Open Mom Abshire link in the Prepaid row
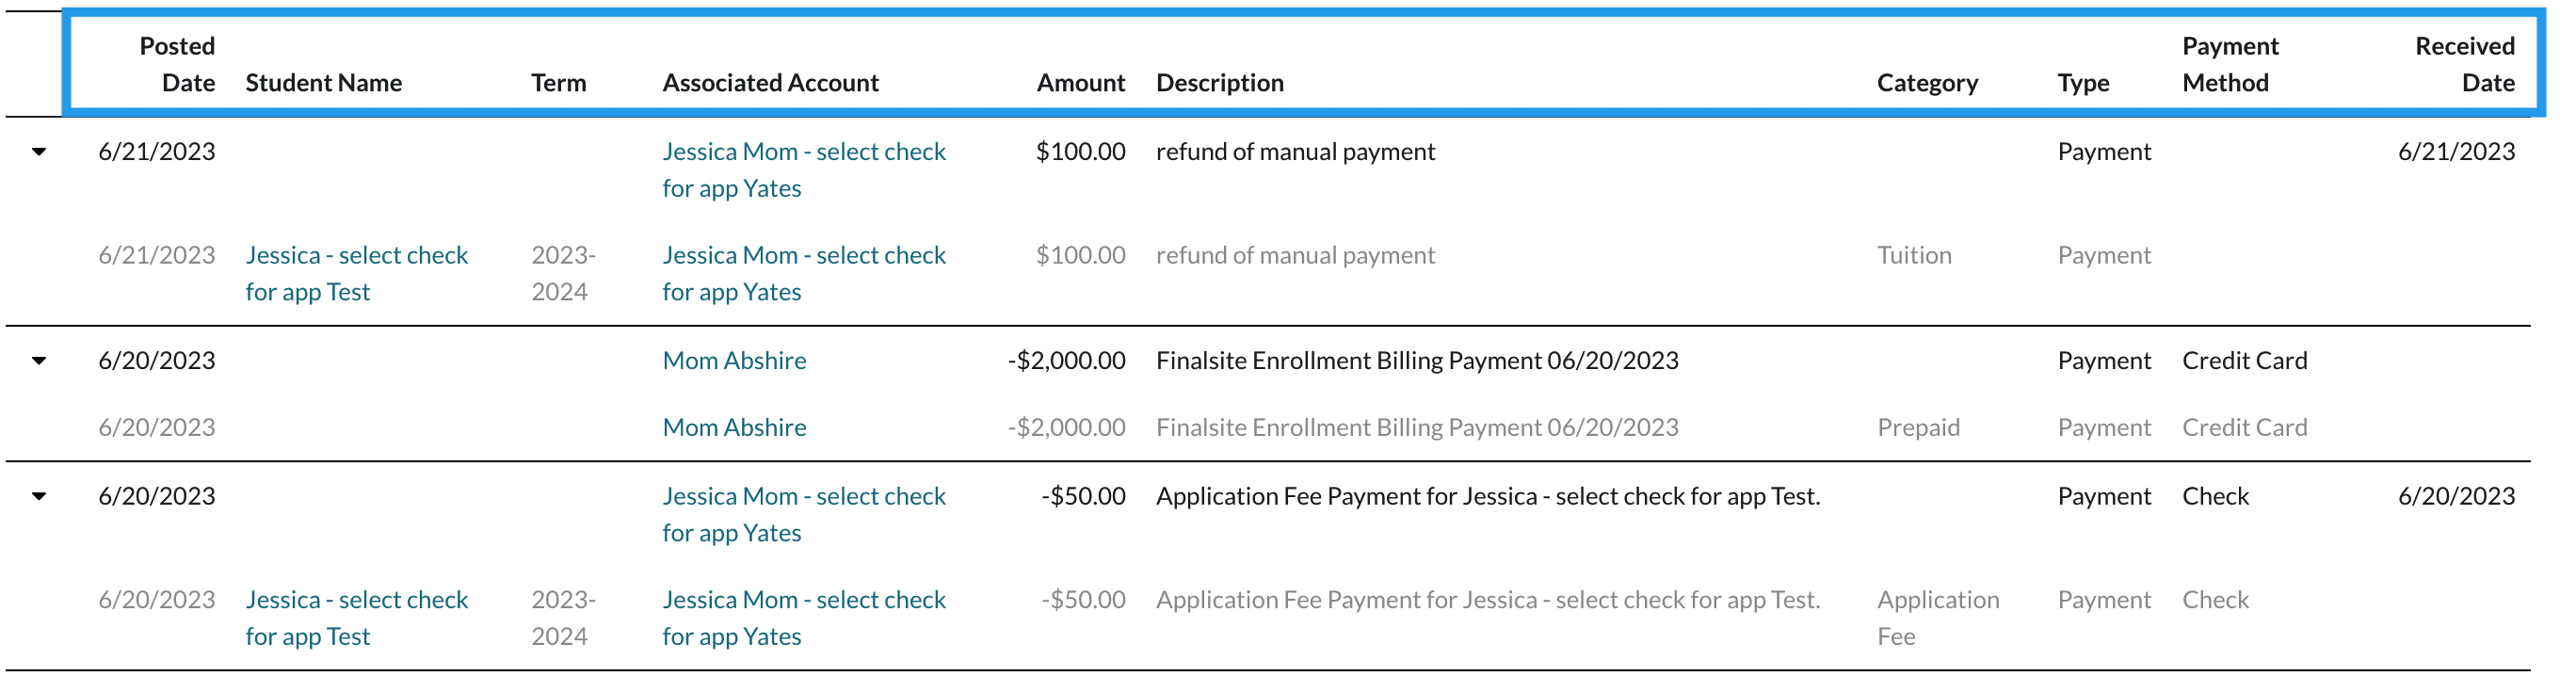The image size is (2576, 676). click(734, 428)
